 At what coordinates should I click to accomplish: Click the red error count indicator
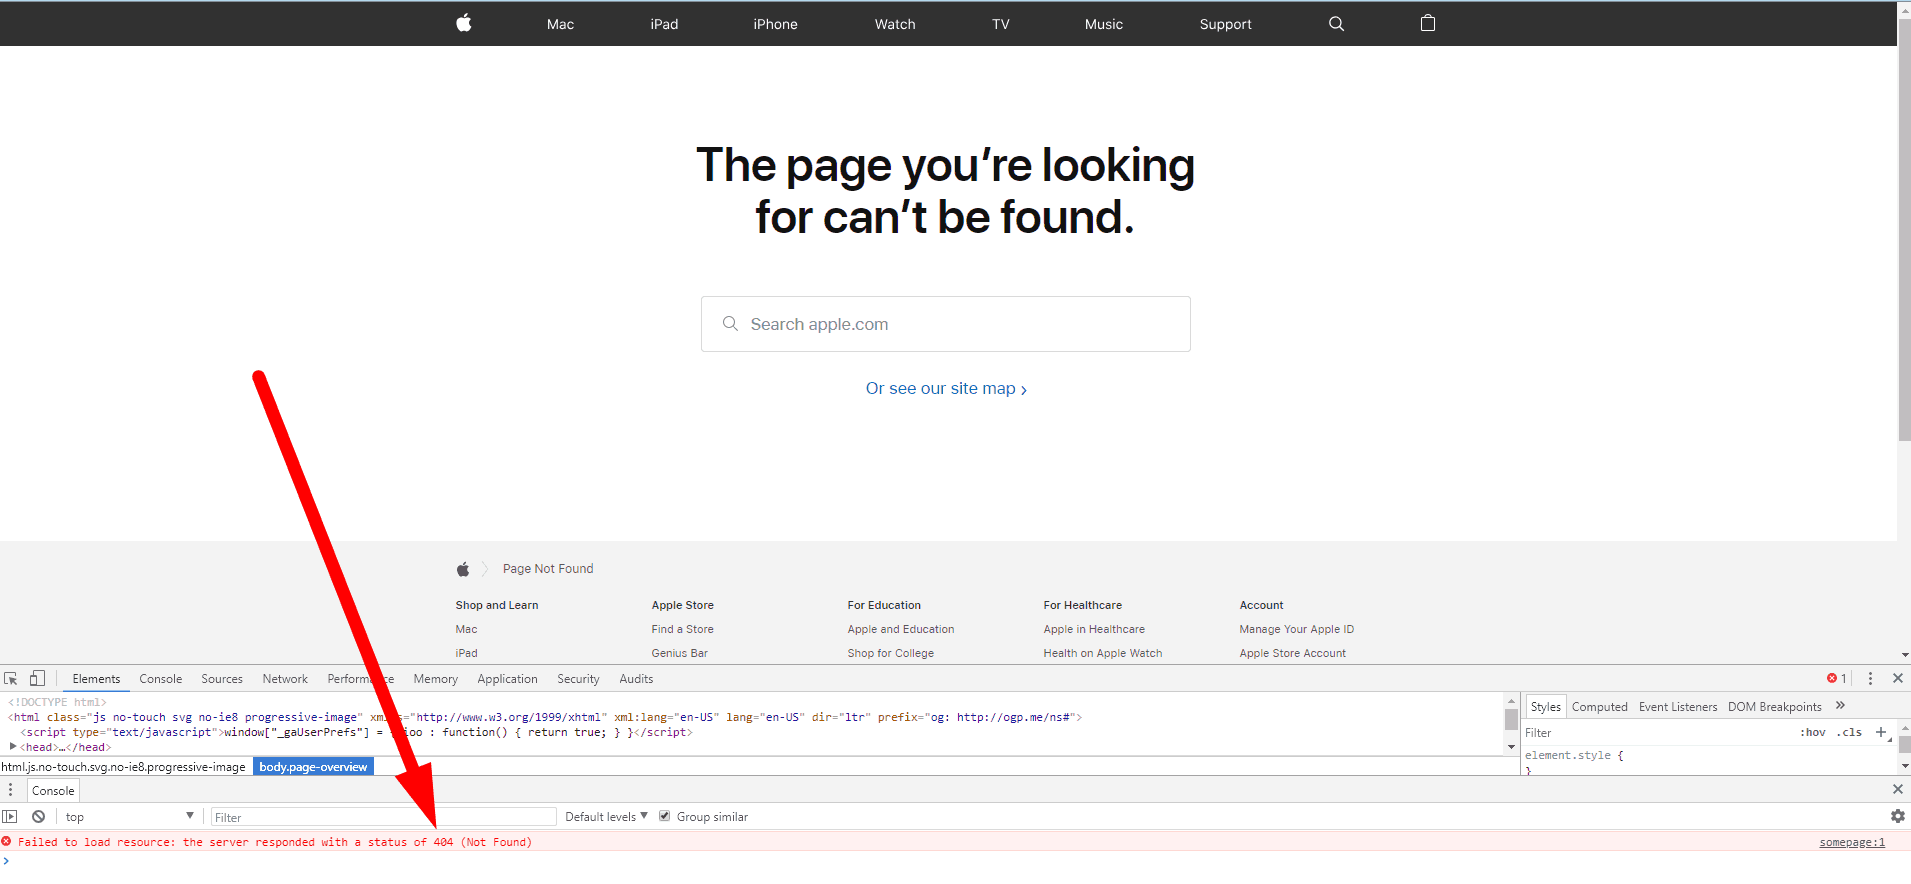[1837, 678]
